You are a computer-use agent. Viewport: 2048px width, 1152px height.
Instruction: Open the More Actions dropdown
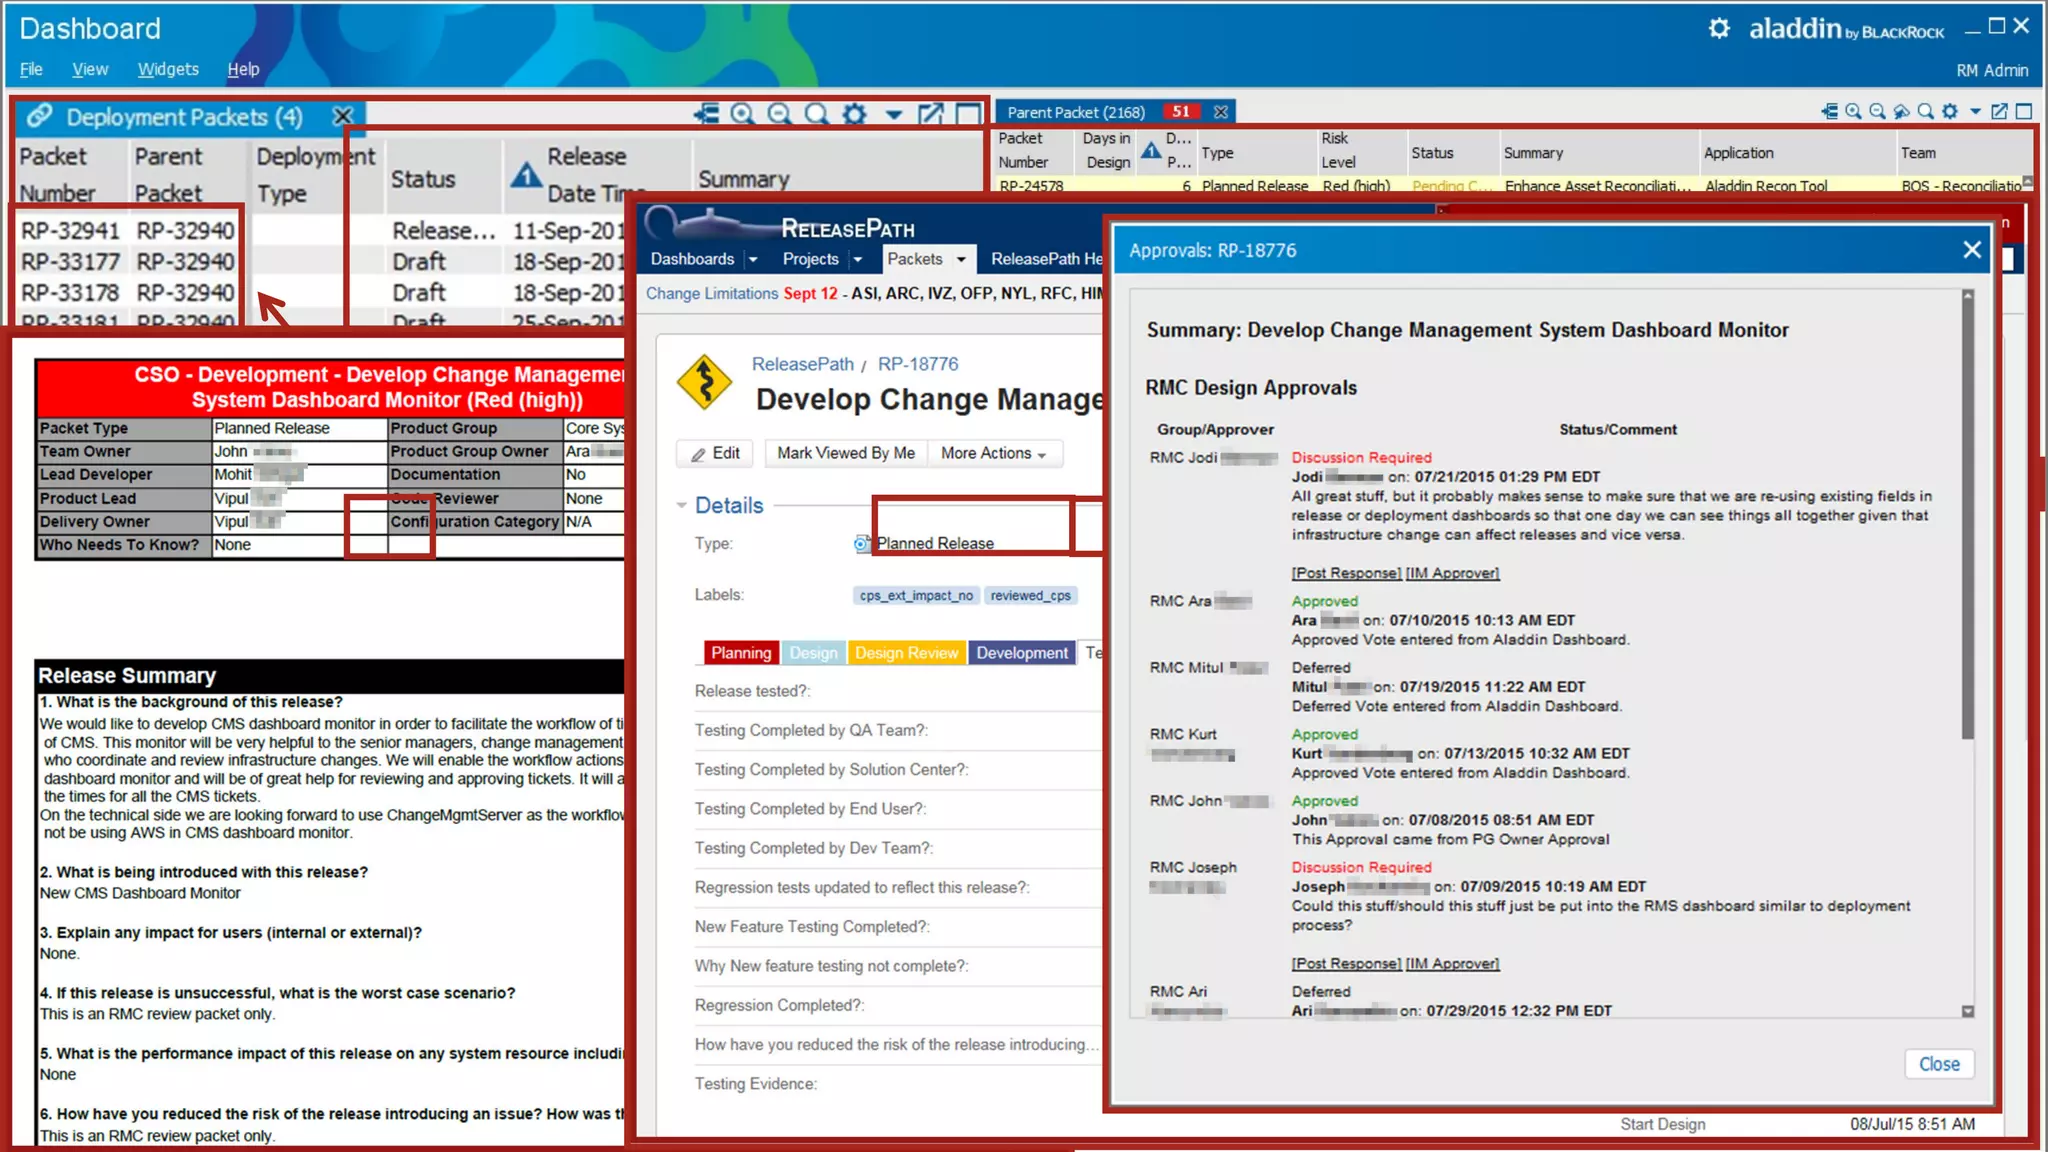coord(993,453)
